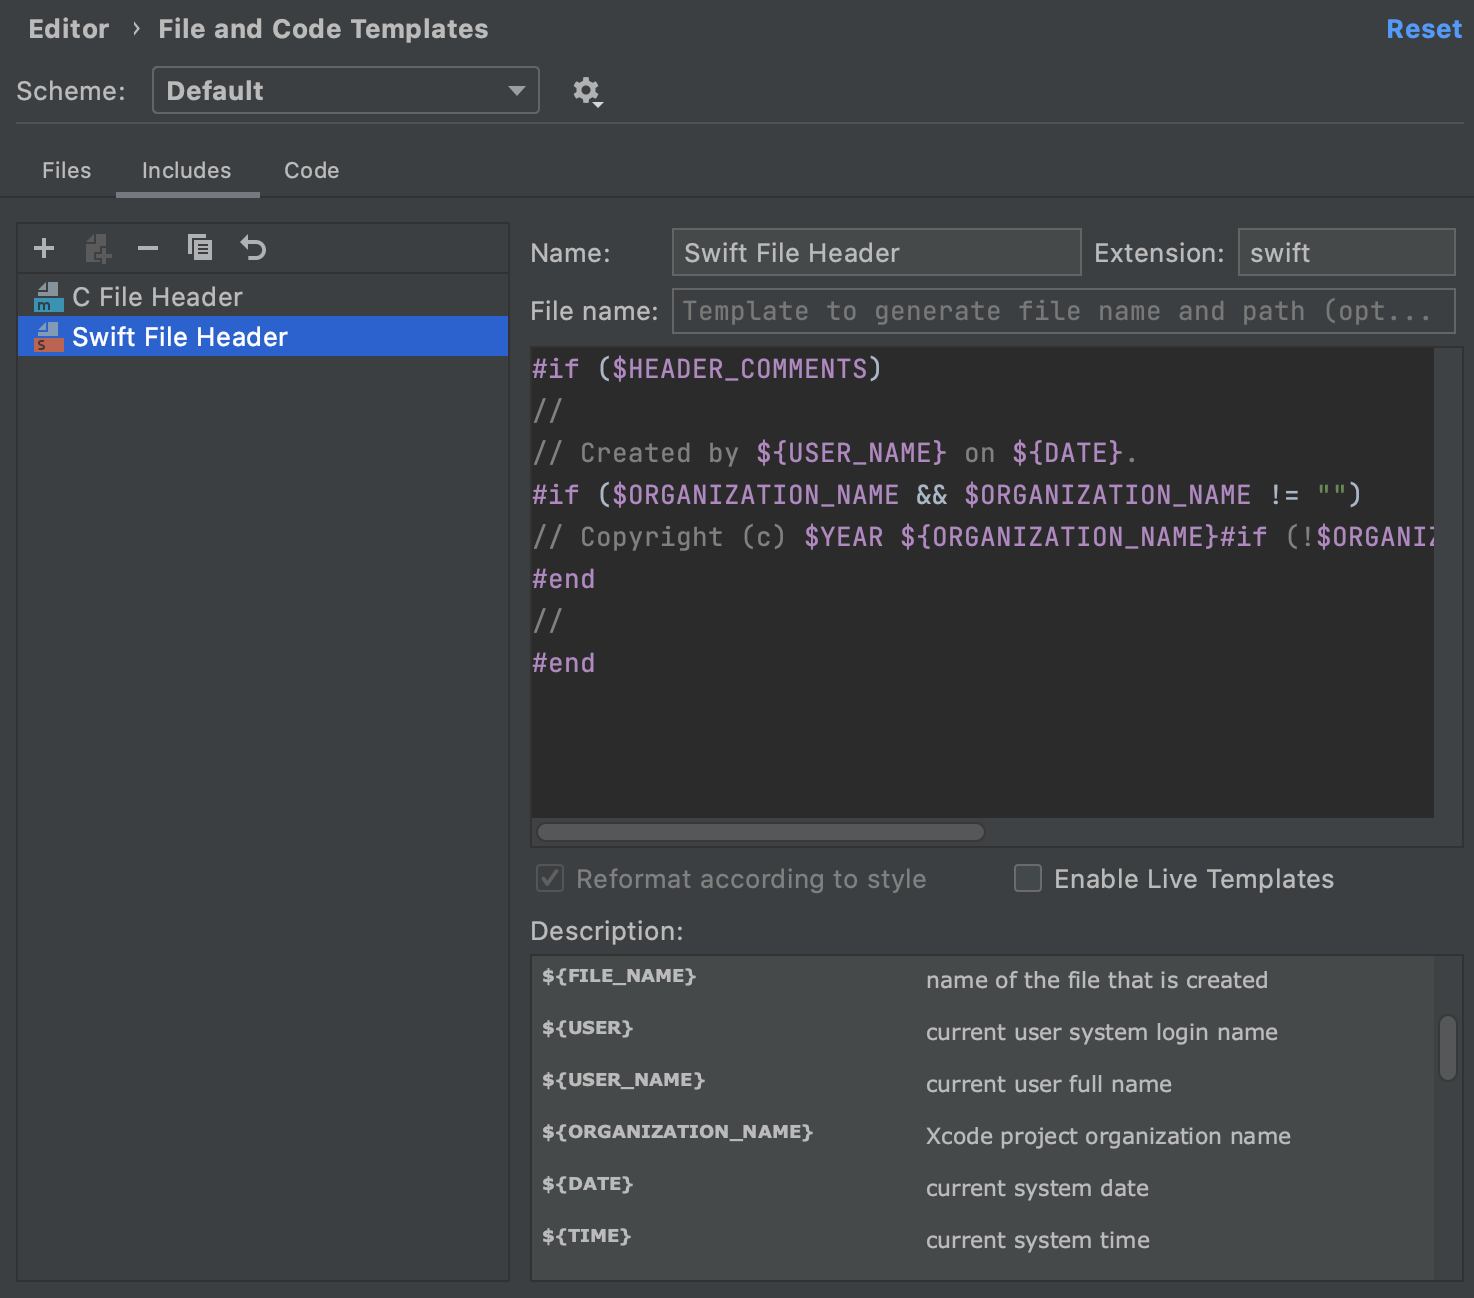Click ${FILE_NAME} in the description
Screen dimensions: 1474x1298
tap(619, 976)
